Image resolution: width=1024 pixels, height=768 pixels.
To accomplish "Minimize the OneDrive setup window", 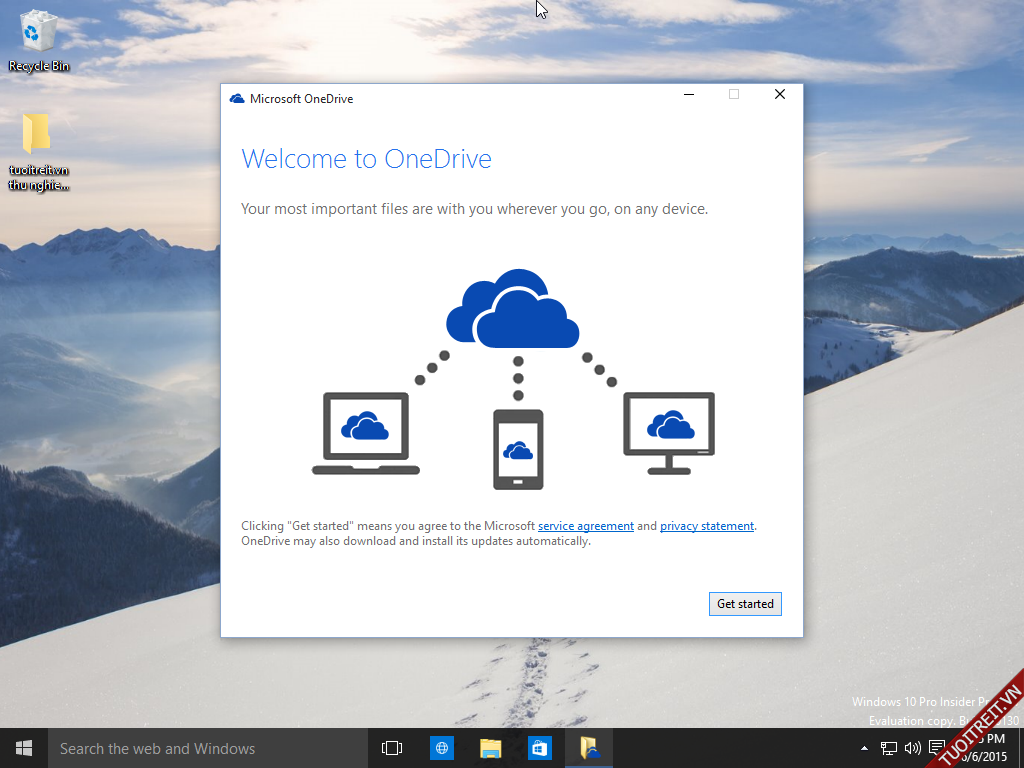I will pyautogui.click(x=689, y=95).
